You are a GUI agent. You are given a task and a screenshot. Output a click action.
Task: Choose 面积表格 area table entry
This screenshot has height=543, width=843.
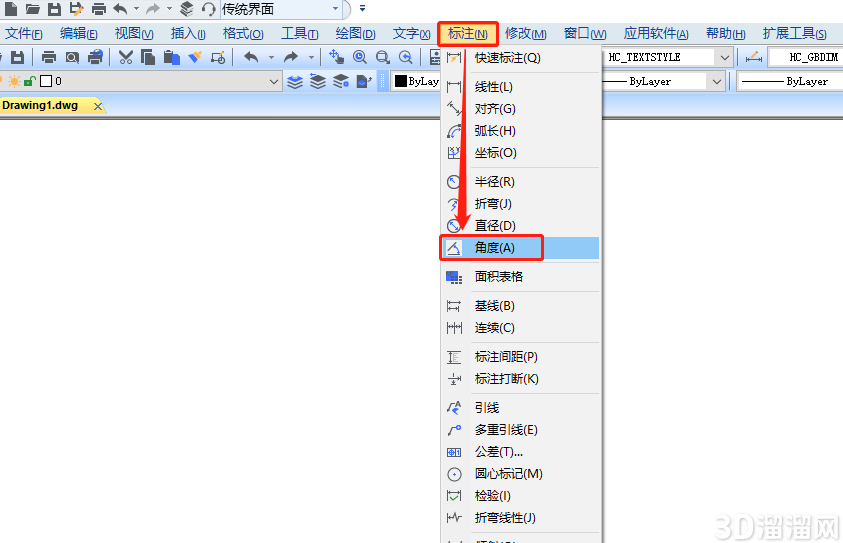tap(519, 277)
